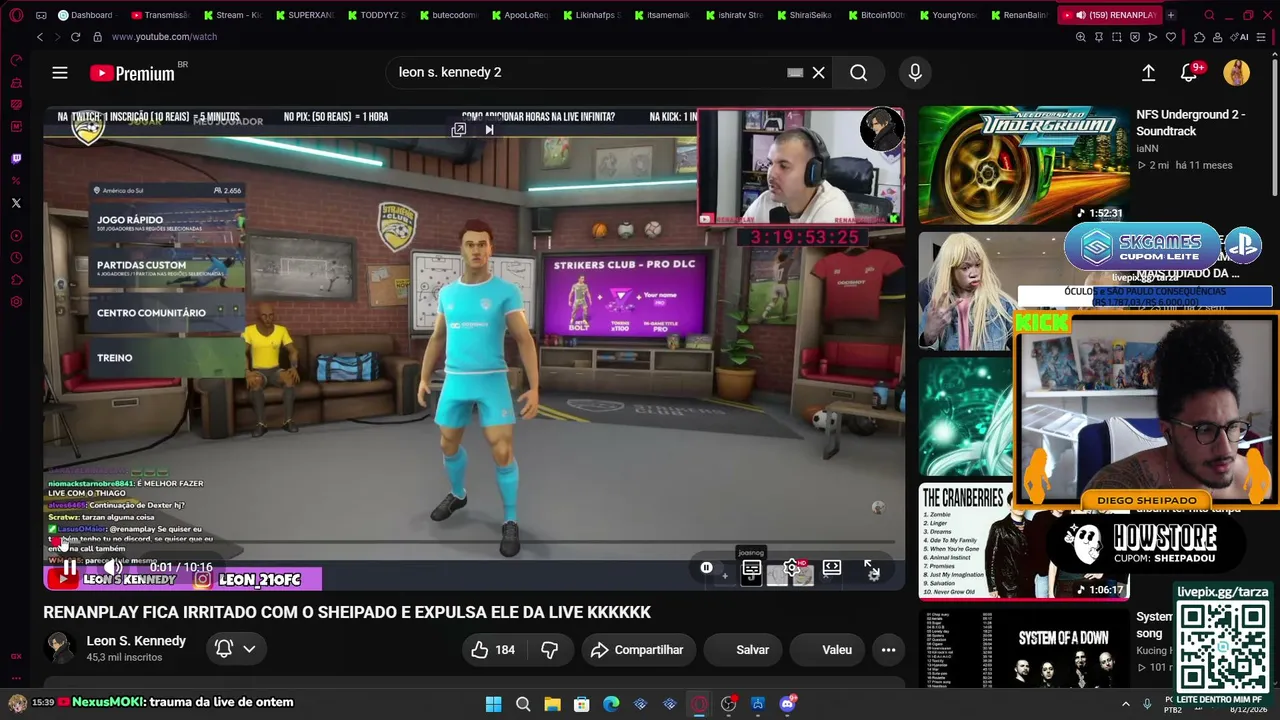Switch to the SUPERXANDAO tab
This screenshot has height=720, width=1280.
[x=304, y=15]
